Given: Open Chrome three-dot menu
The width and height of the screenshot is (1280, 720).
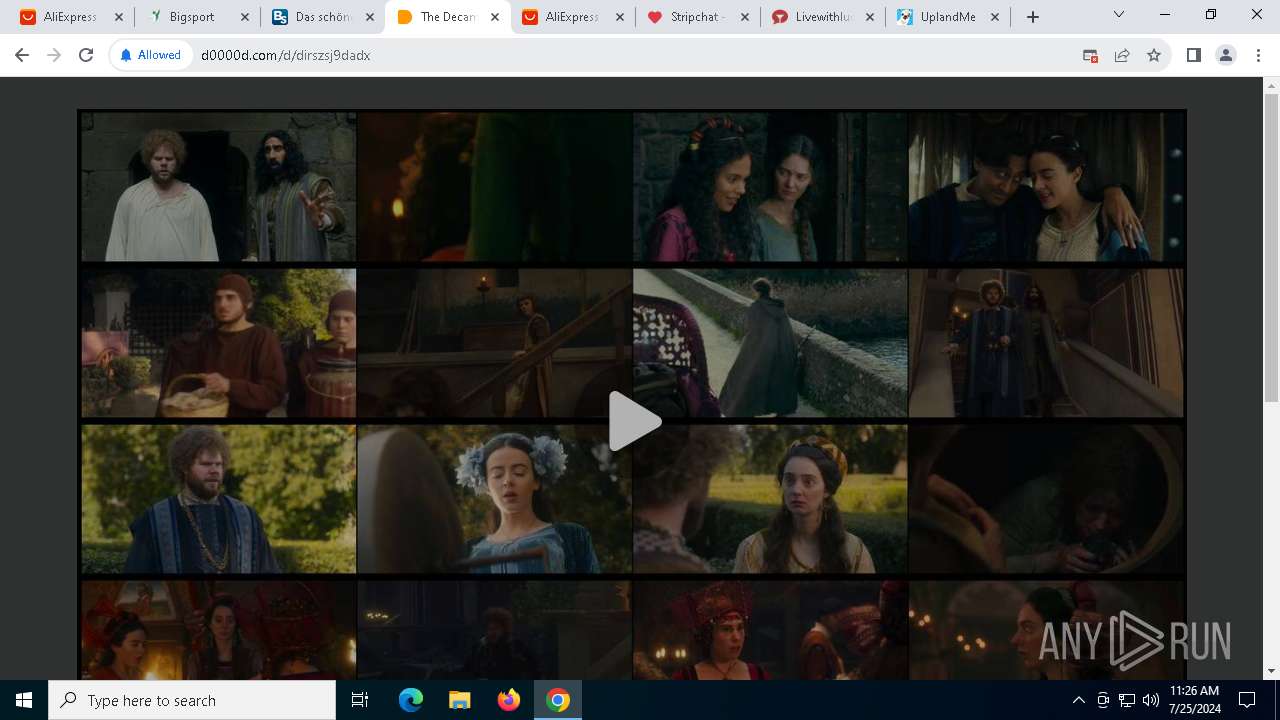Looking at the screenshot, I should (1258, 55).
